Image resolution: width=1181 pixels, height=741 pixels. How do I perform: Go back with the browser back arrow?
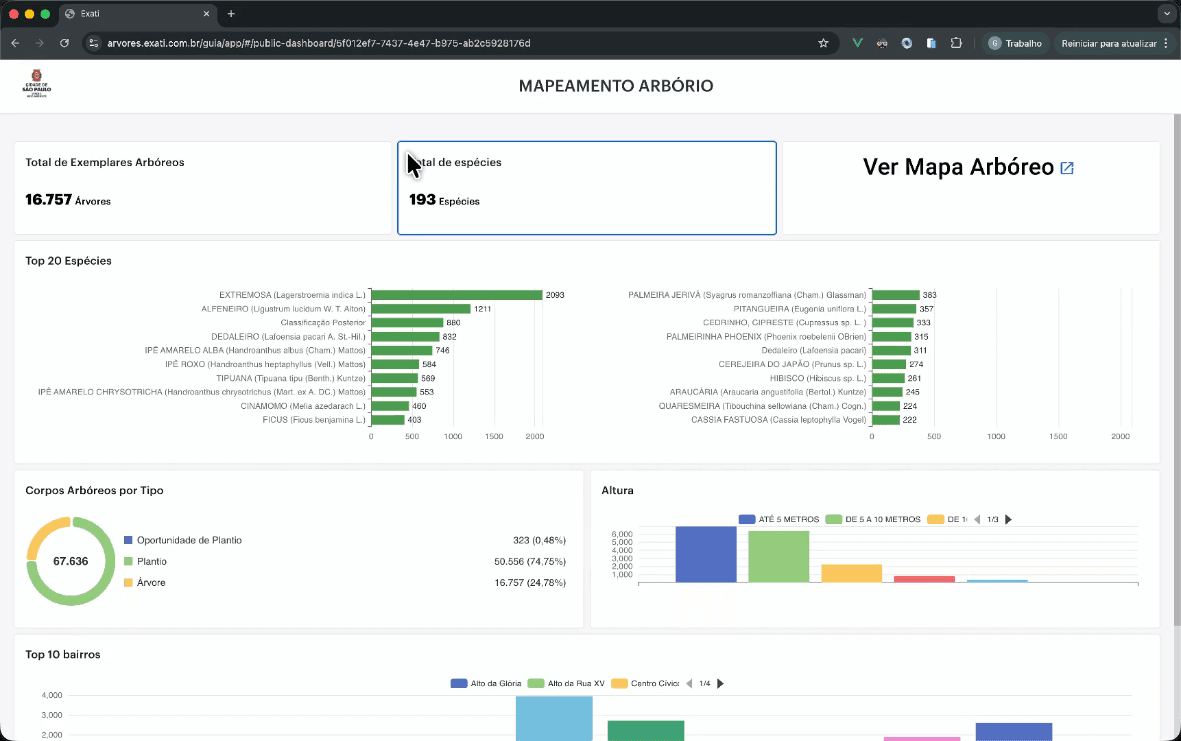(x=15, y=44)
